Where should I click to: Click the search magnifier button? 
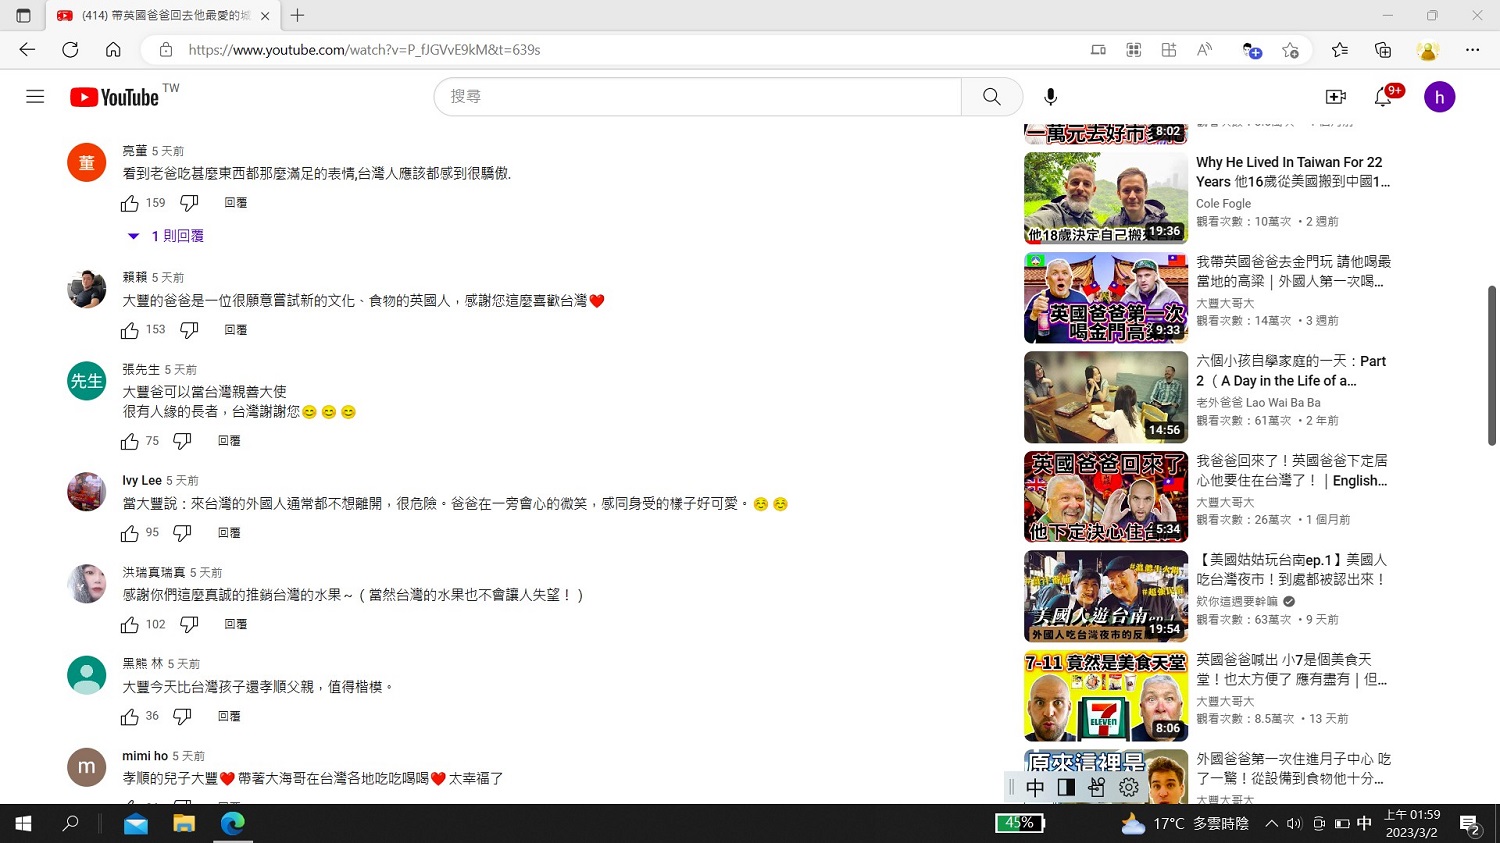tap(991, 97)
